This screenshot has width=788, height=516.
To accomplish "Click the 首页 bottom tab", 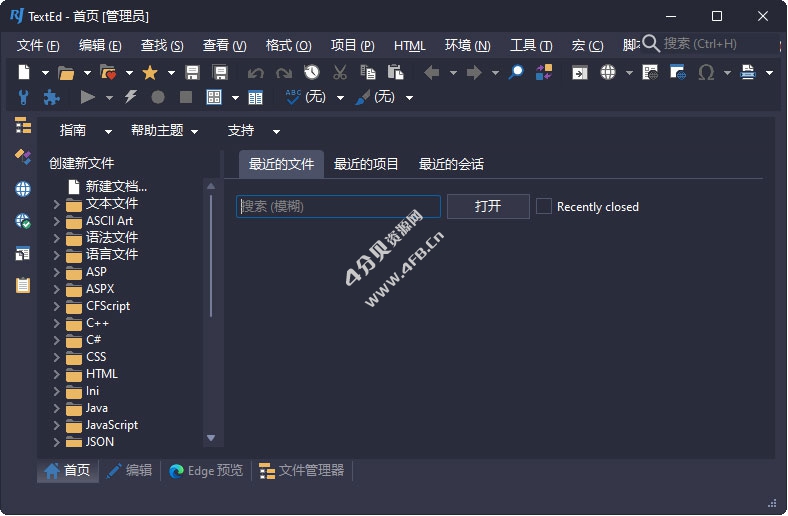I will pos(67,471).
